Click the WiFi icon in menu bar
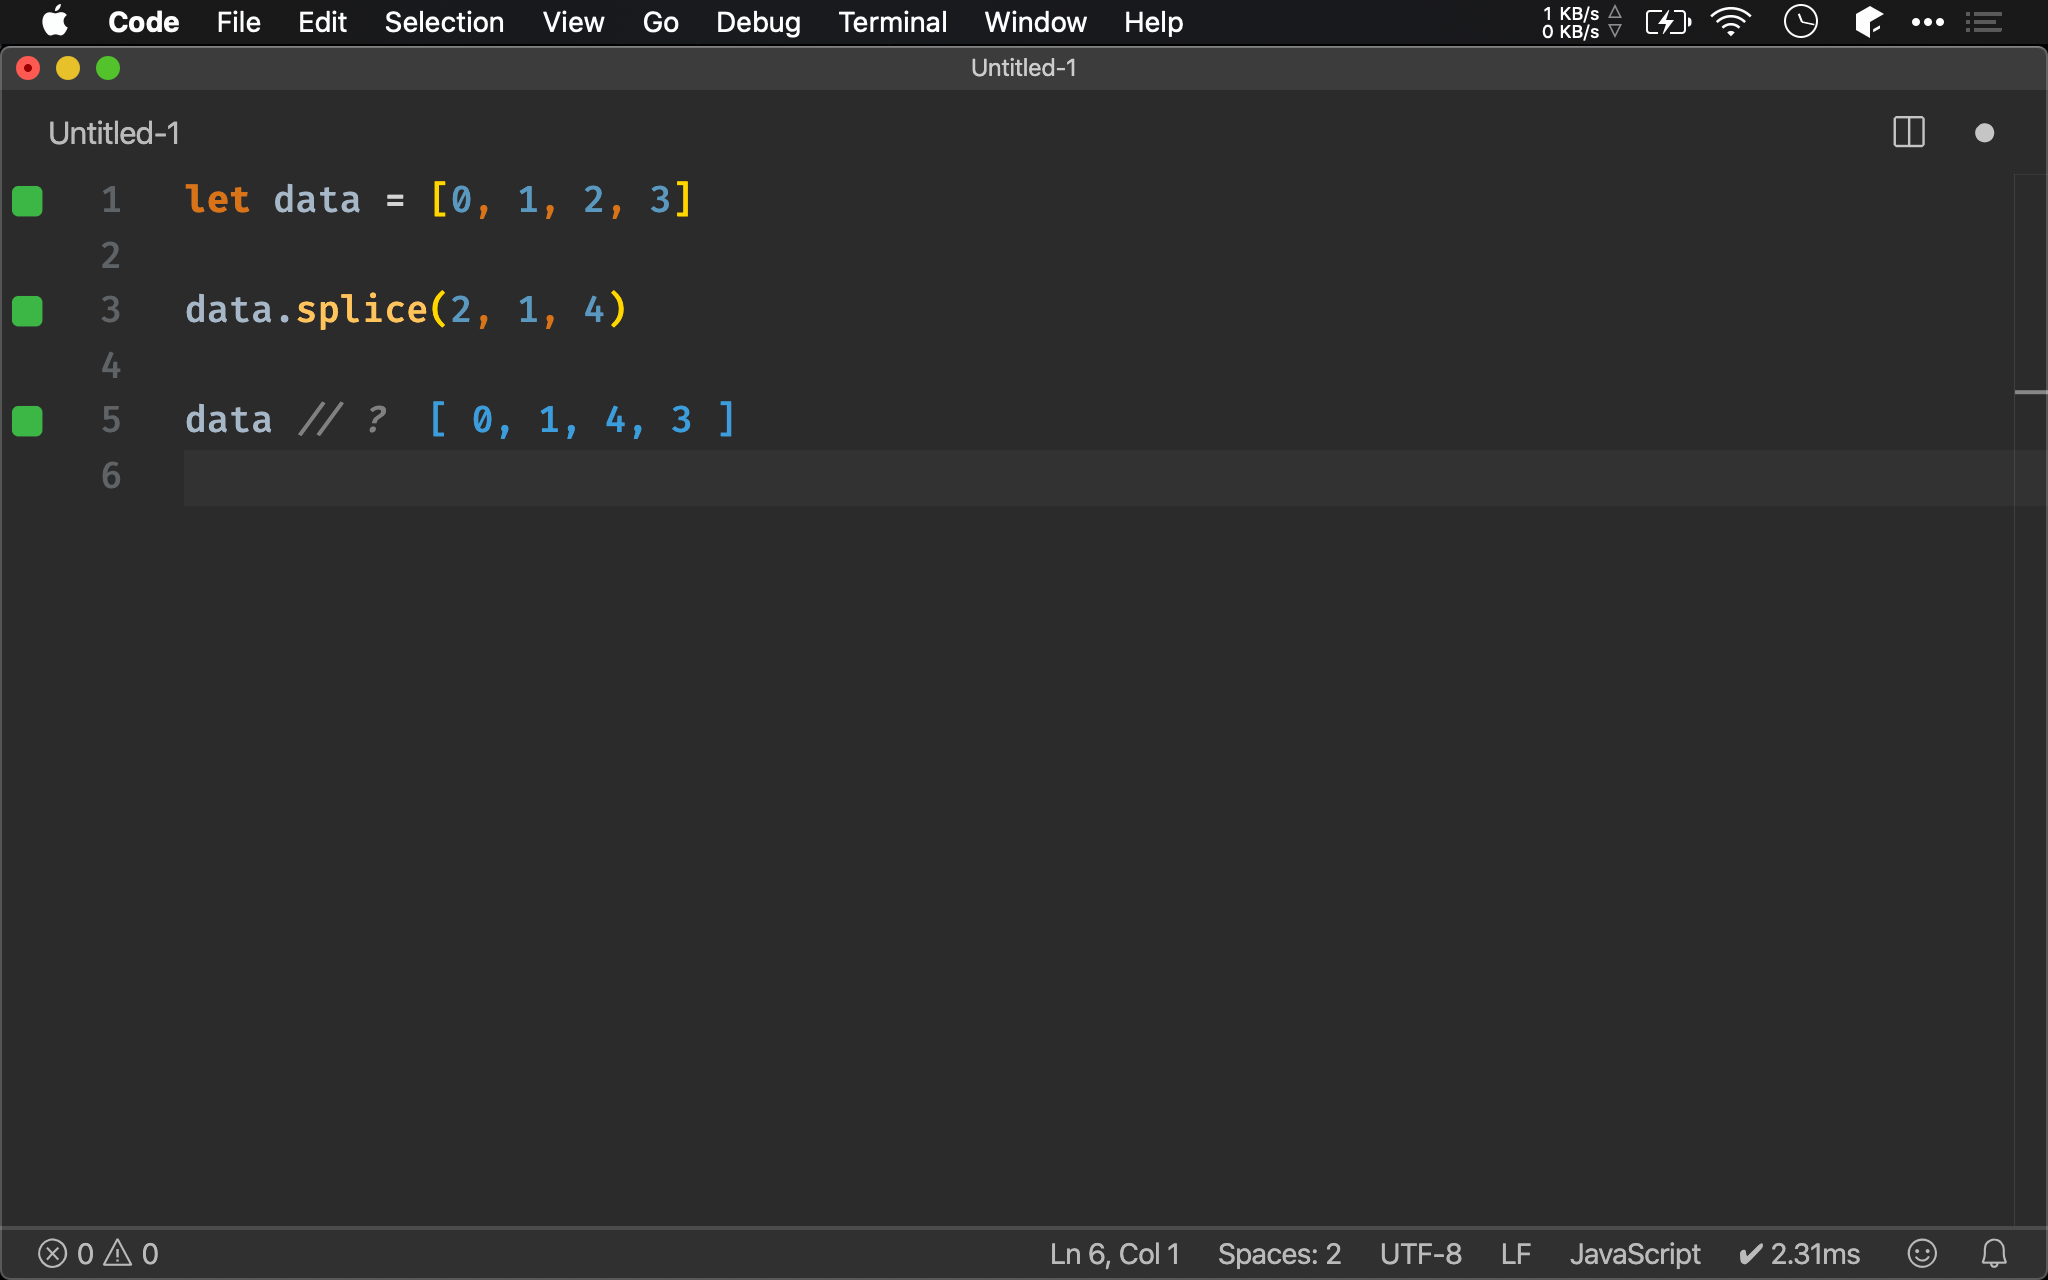Screen dimensions: 2048x1280 pos(1734,22)
